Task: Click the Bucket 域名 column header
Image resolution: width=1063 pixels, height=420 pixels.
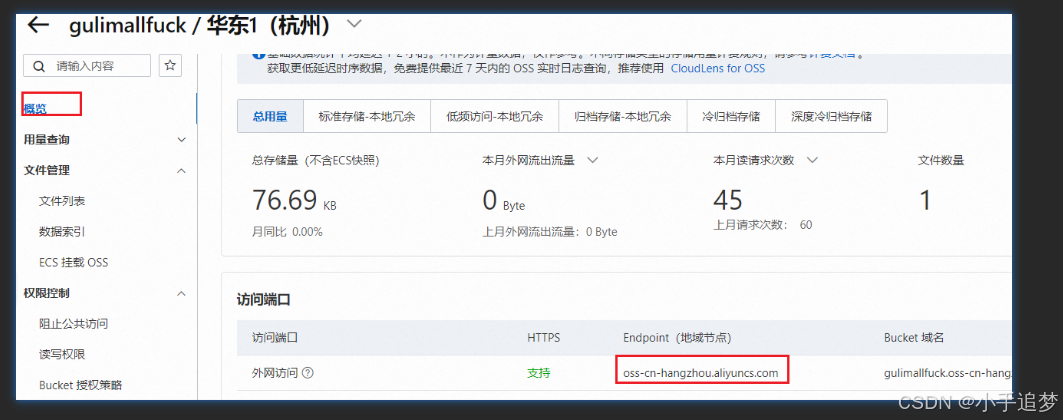Action: point(915,337)
